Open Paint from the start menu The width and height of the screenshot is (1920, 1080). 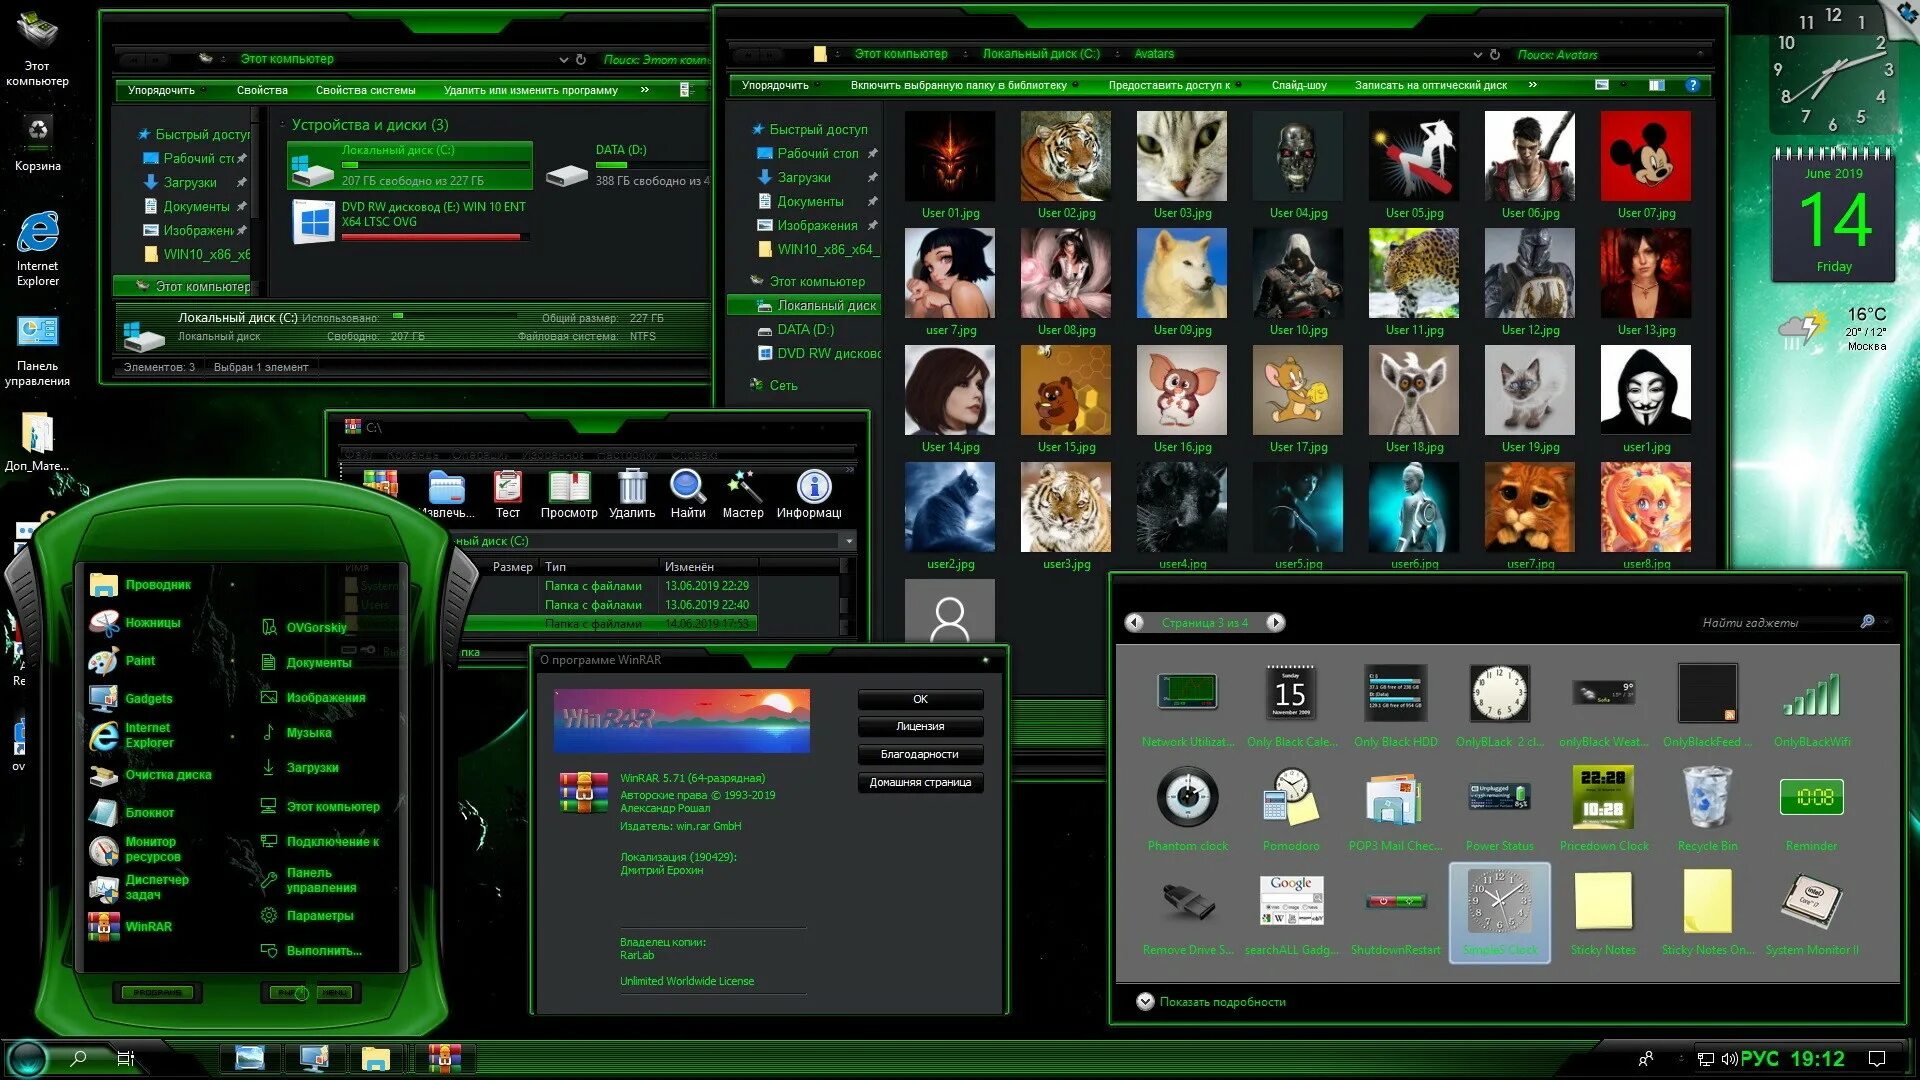point(139,661)
